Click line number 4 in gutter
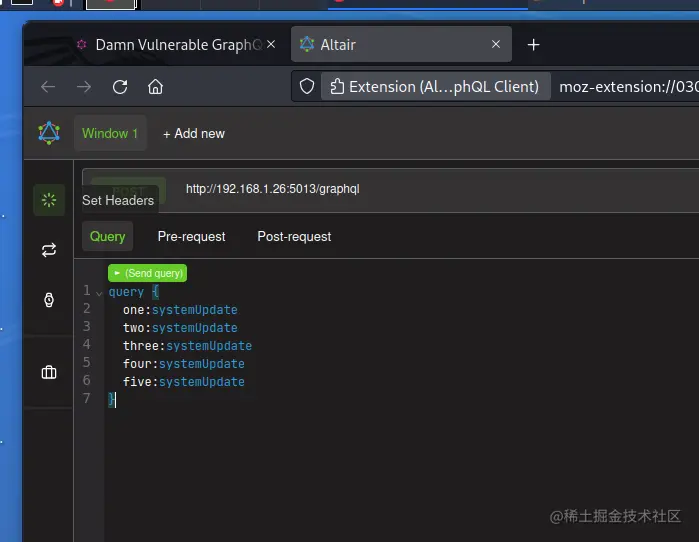This screenshot has height=542, width=699. click(86, 344)
